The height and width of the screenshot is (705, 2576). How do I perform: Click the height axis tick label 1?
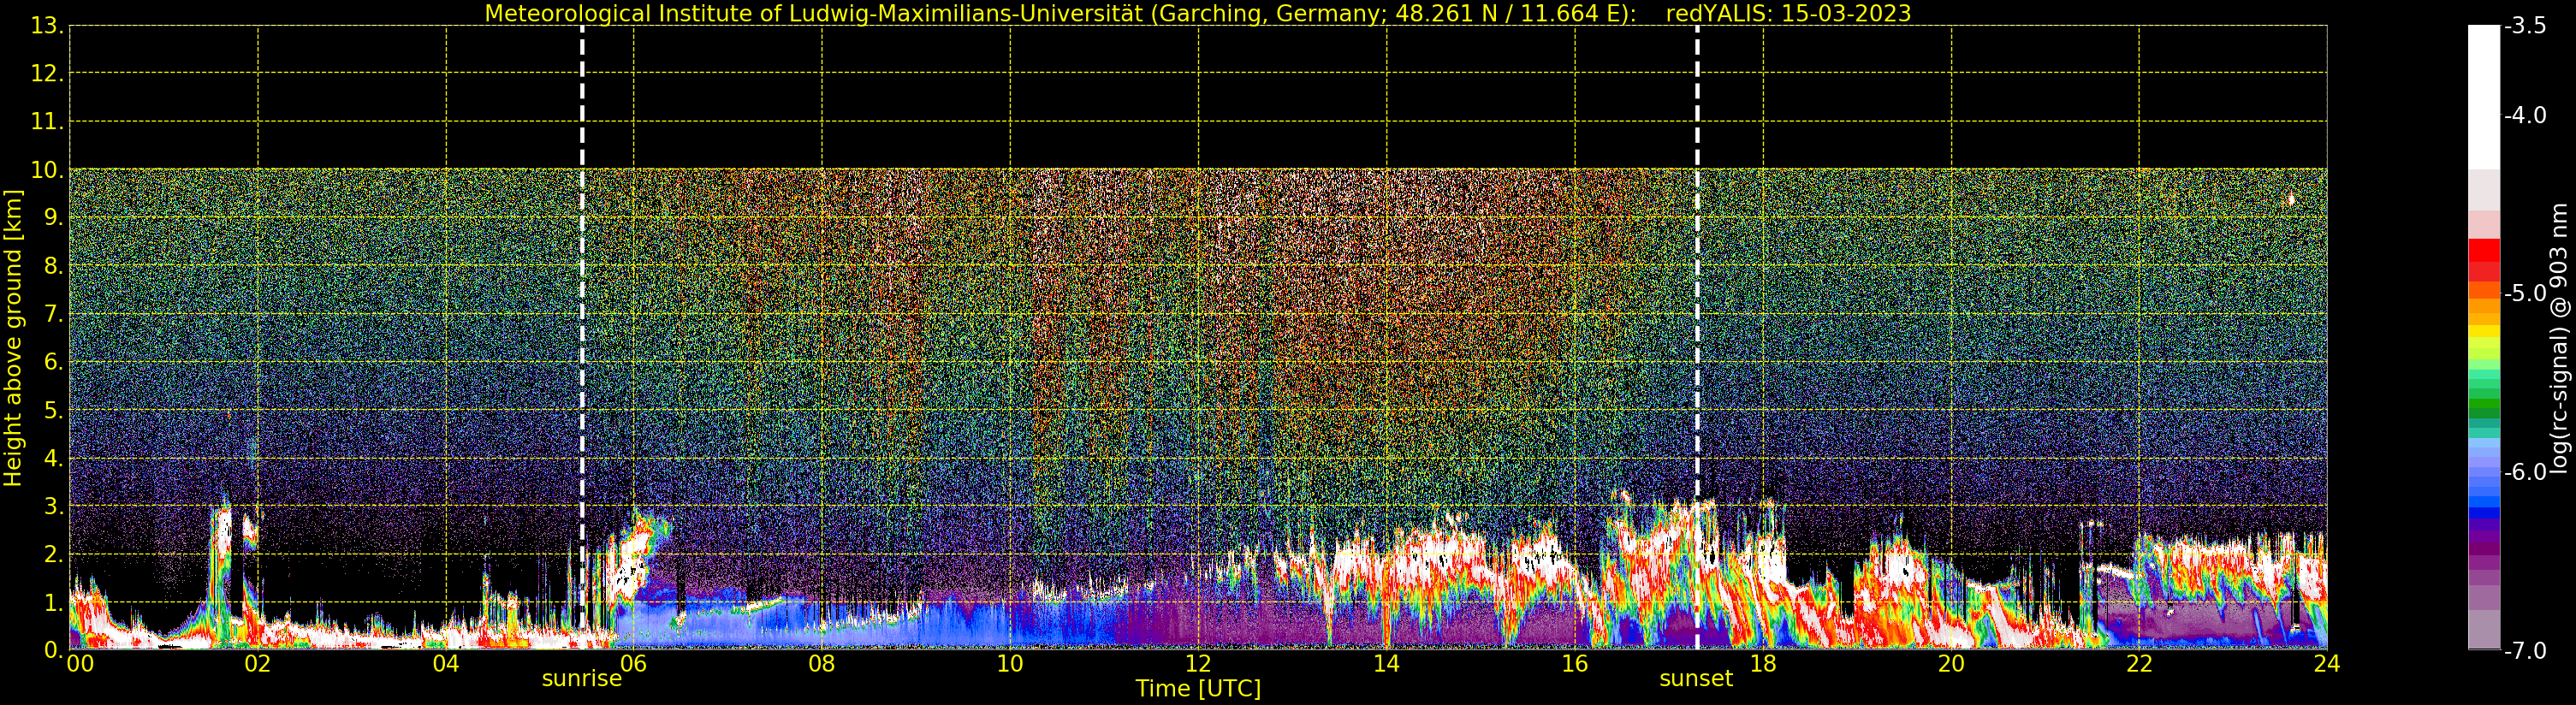coord(52,603)
